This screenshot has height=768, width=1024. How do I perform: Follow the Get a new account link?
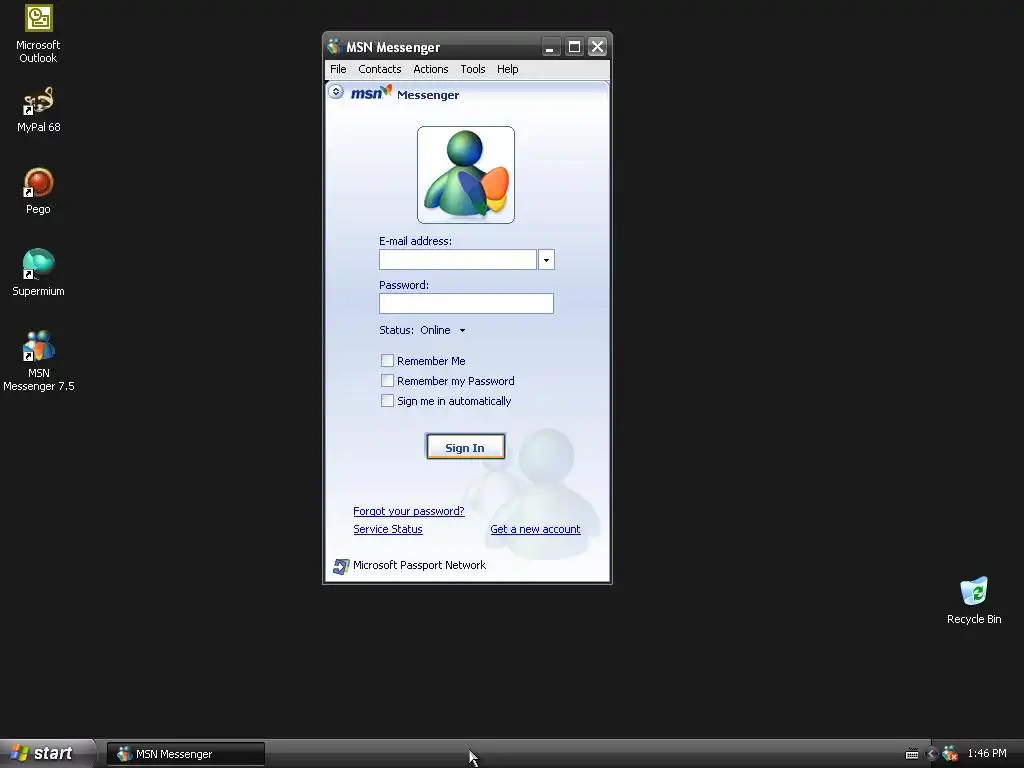[536, 529]
